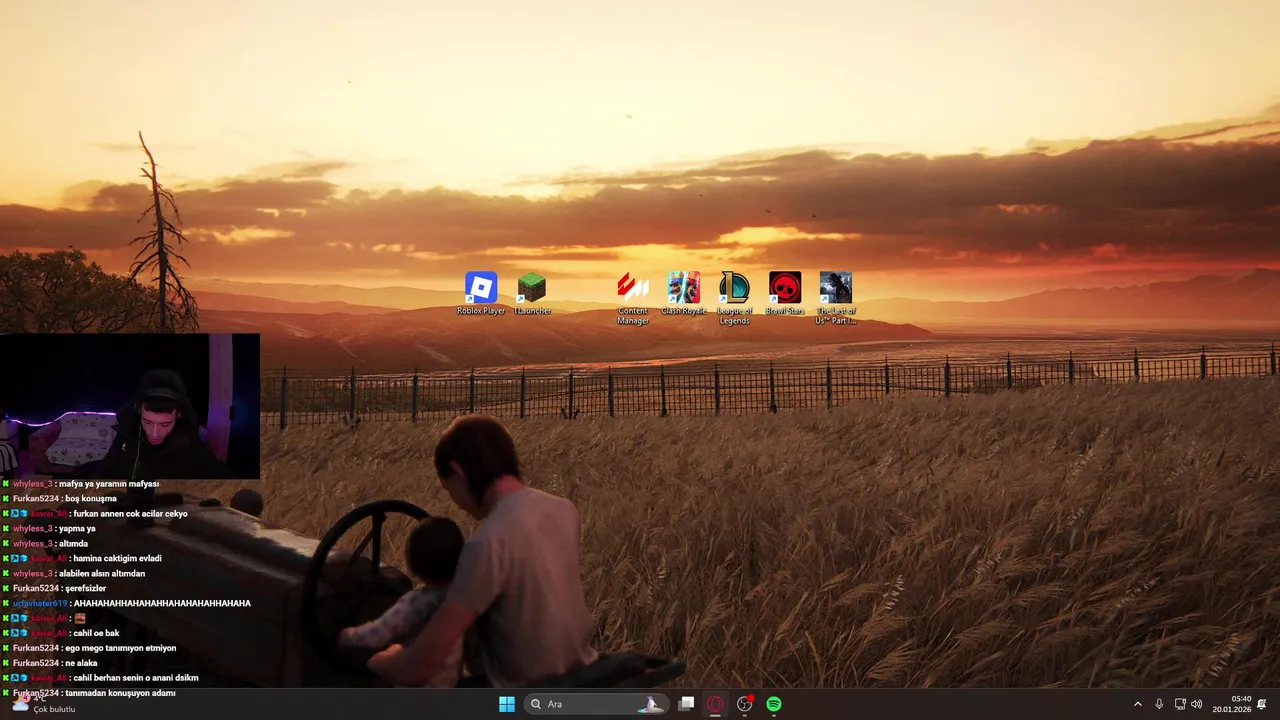
Task: Expand the hidden system tray icons
Action: [x=1137, y=704]
